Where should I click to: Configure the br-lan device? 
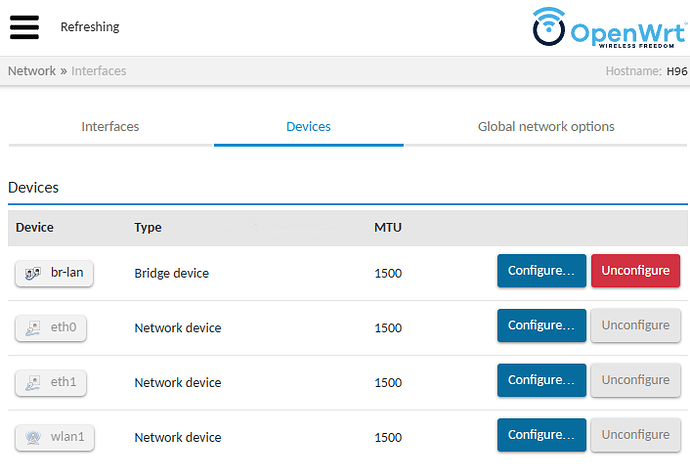[x=542, y=271]
